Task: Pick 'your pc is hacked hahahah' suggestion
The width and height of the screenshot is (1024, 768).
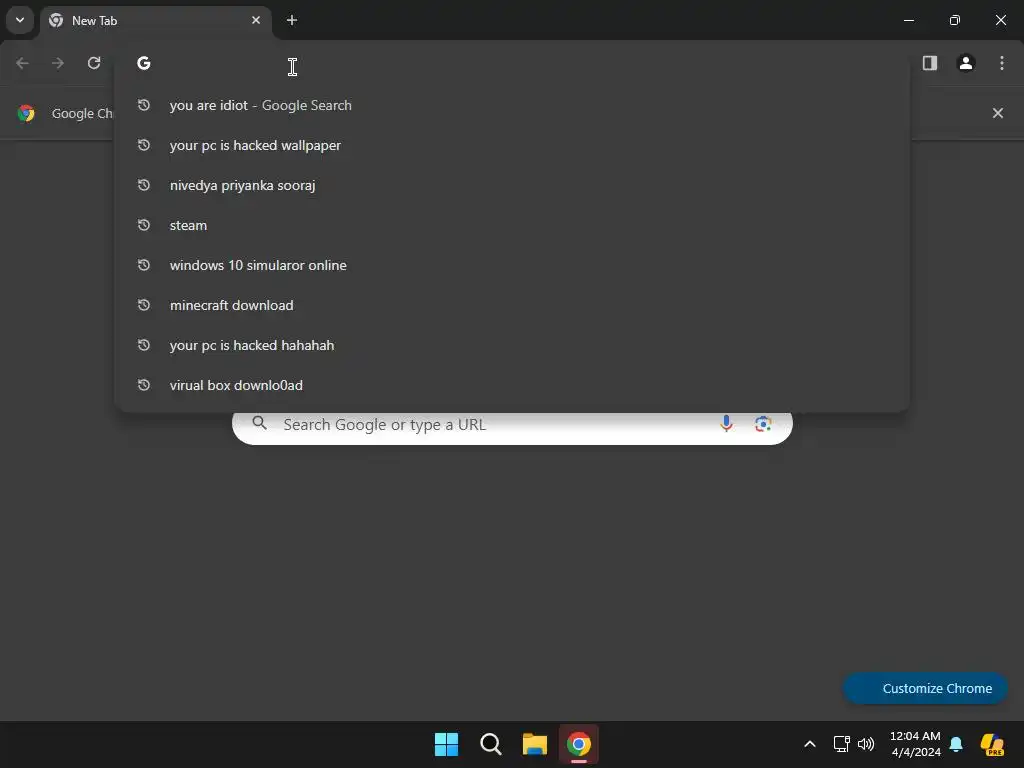Action: 512,345
